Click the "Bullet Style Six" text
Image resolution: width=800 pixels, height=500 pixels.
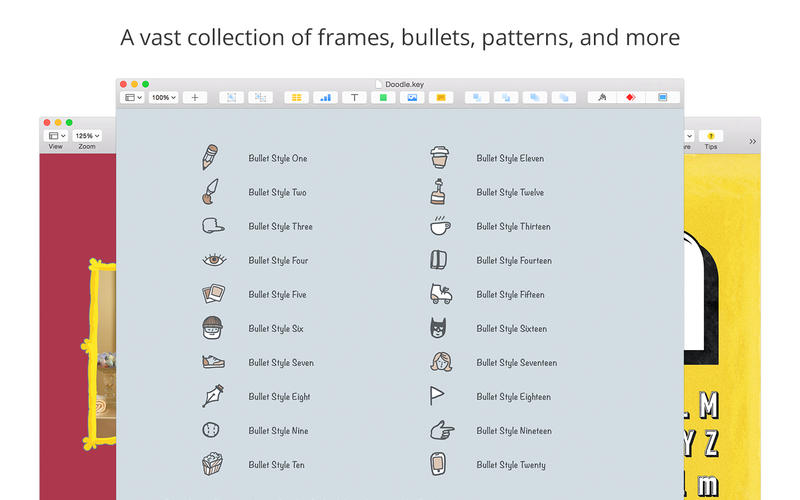pyautogui.click(x=276, y=329)
